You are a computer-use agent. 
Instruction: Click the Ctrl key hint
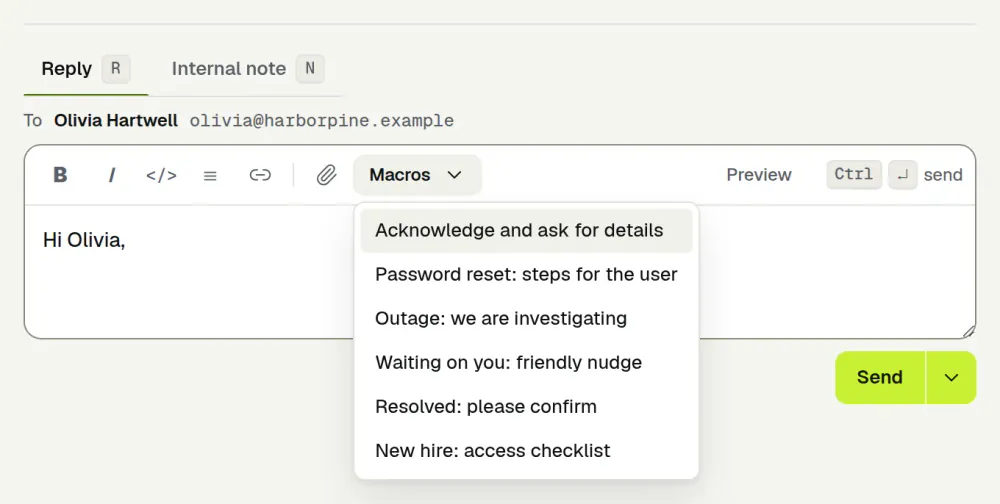pyautogui.click(x=854, y=175)
